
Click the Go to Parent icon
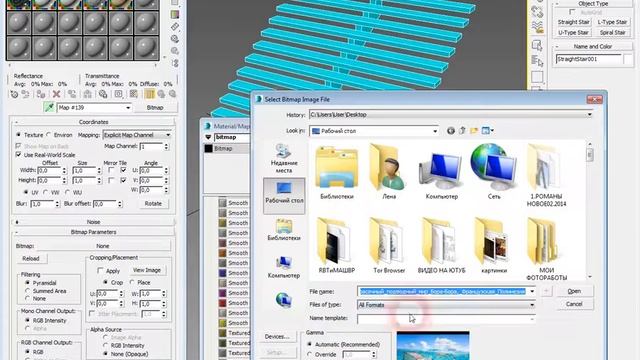[x=161, y=94]
